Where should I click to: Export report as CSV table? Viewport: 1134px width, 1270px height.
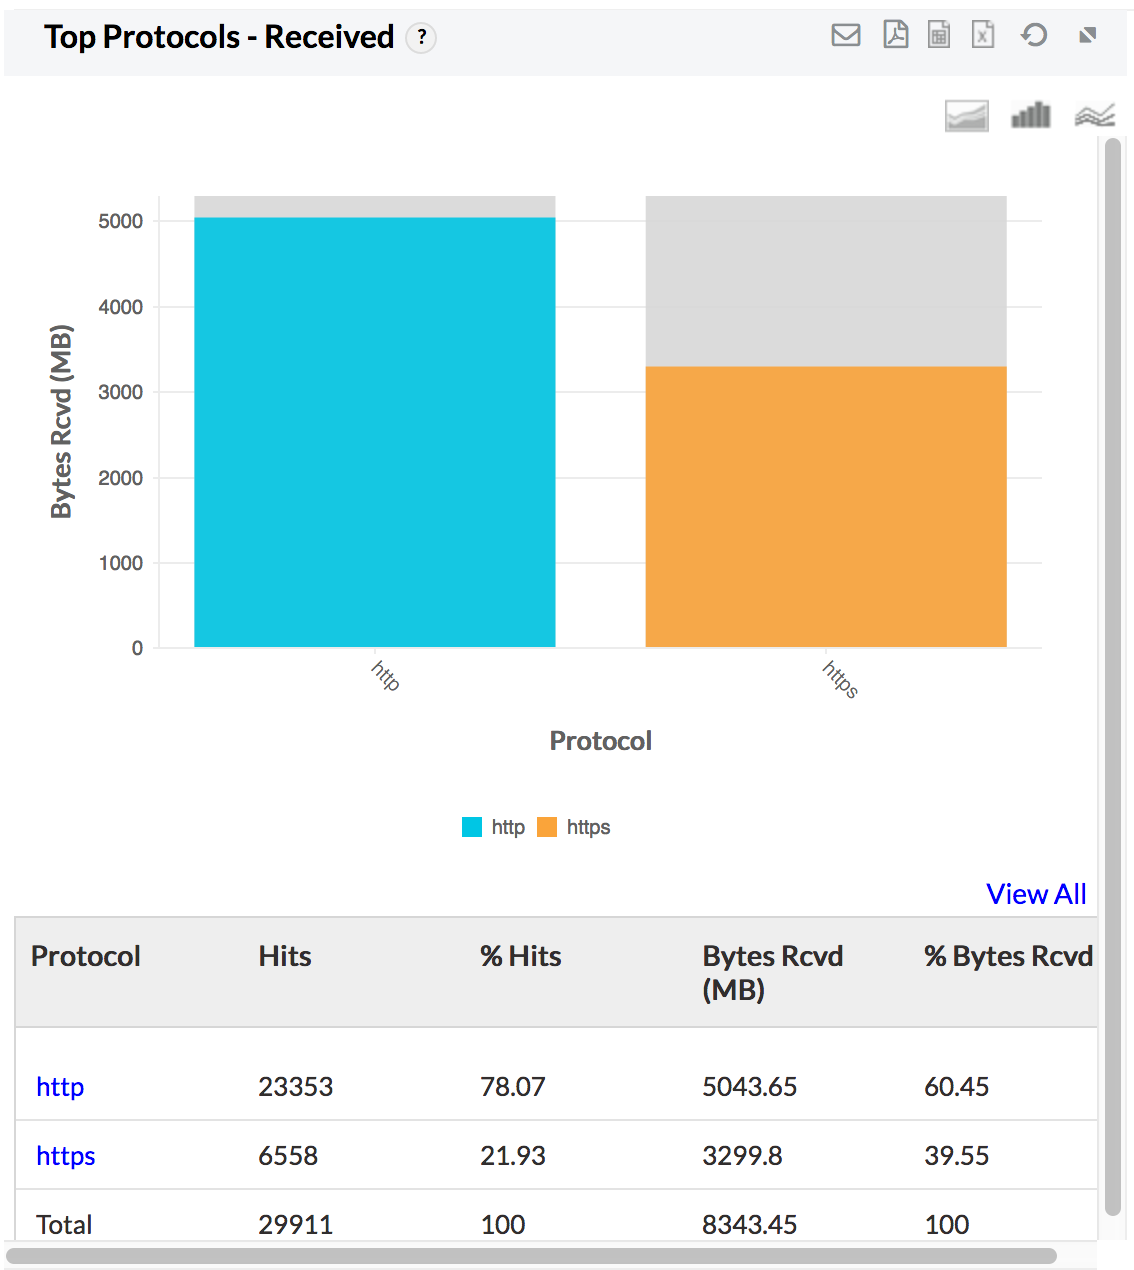click(x=939, y=36)
